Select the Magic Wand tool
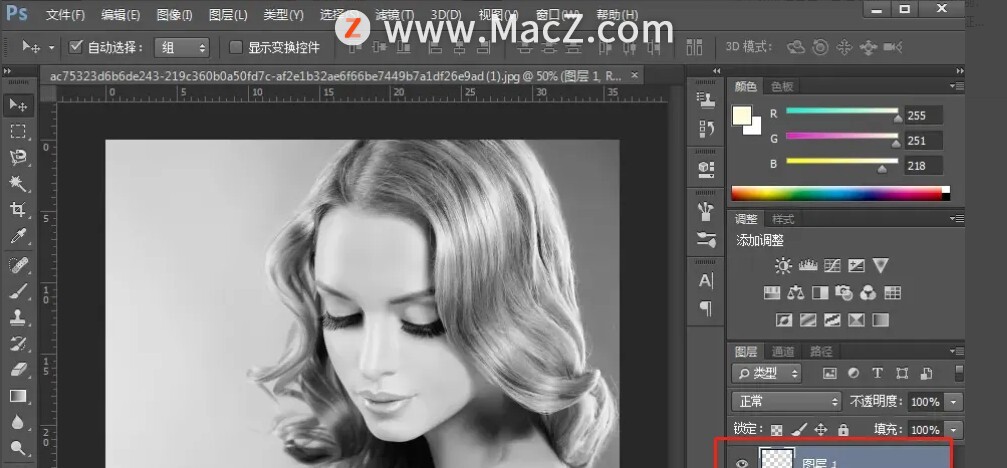 [x=18, y=184]
